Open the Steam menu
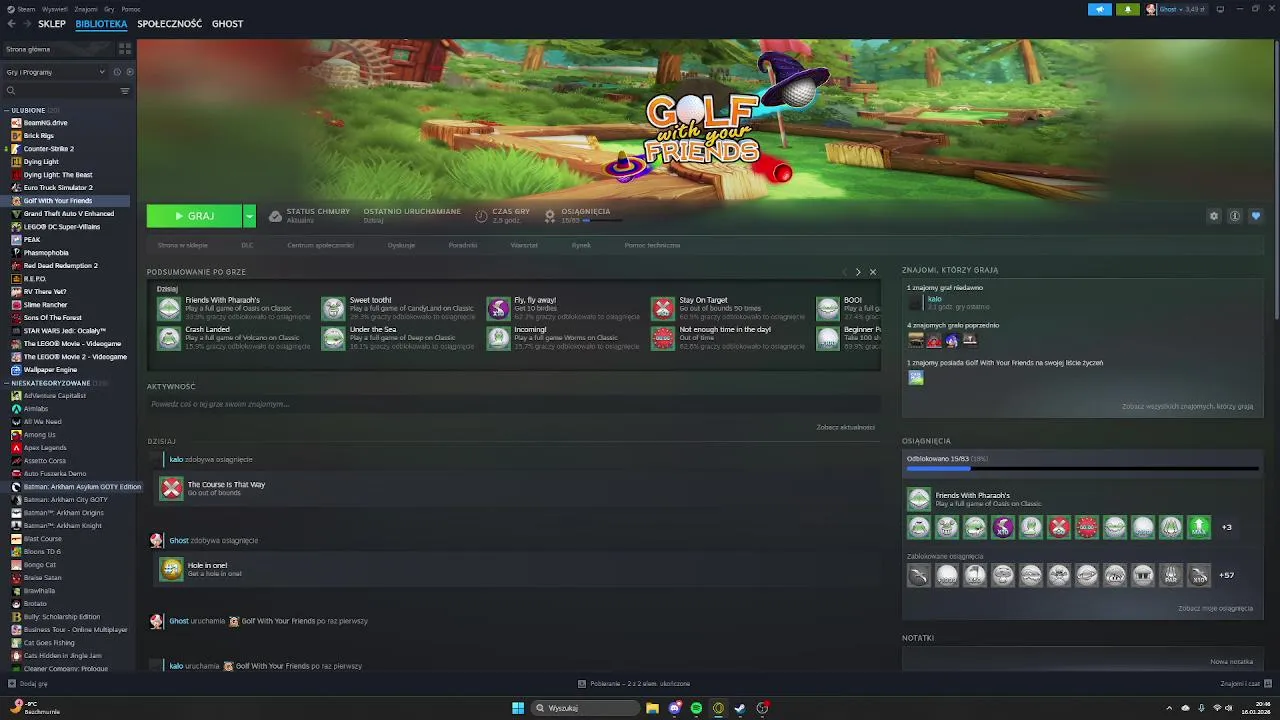The width and height of the screenshot is (1280, 720). coord(25,9)
